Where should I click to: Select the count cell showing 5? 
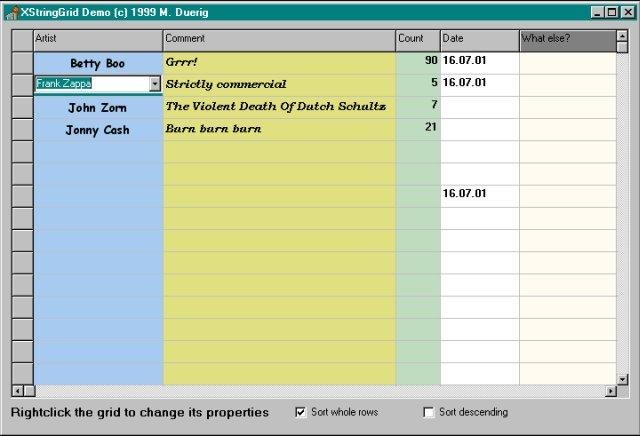point(418,85)
